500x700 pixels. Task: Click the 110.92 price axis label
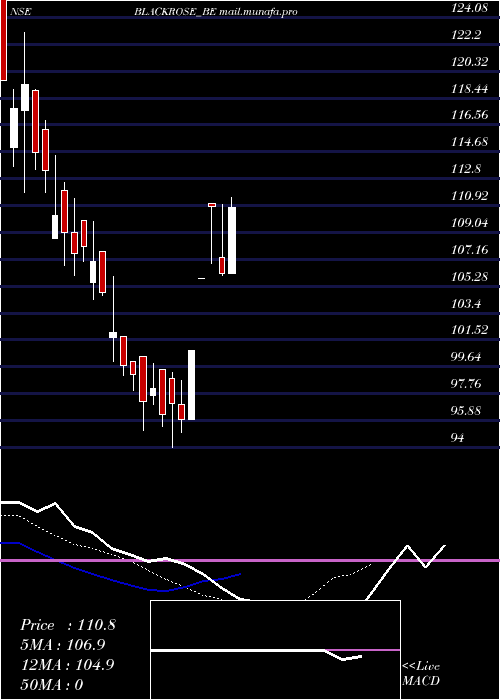[x=469, y=195]
